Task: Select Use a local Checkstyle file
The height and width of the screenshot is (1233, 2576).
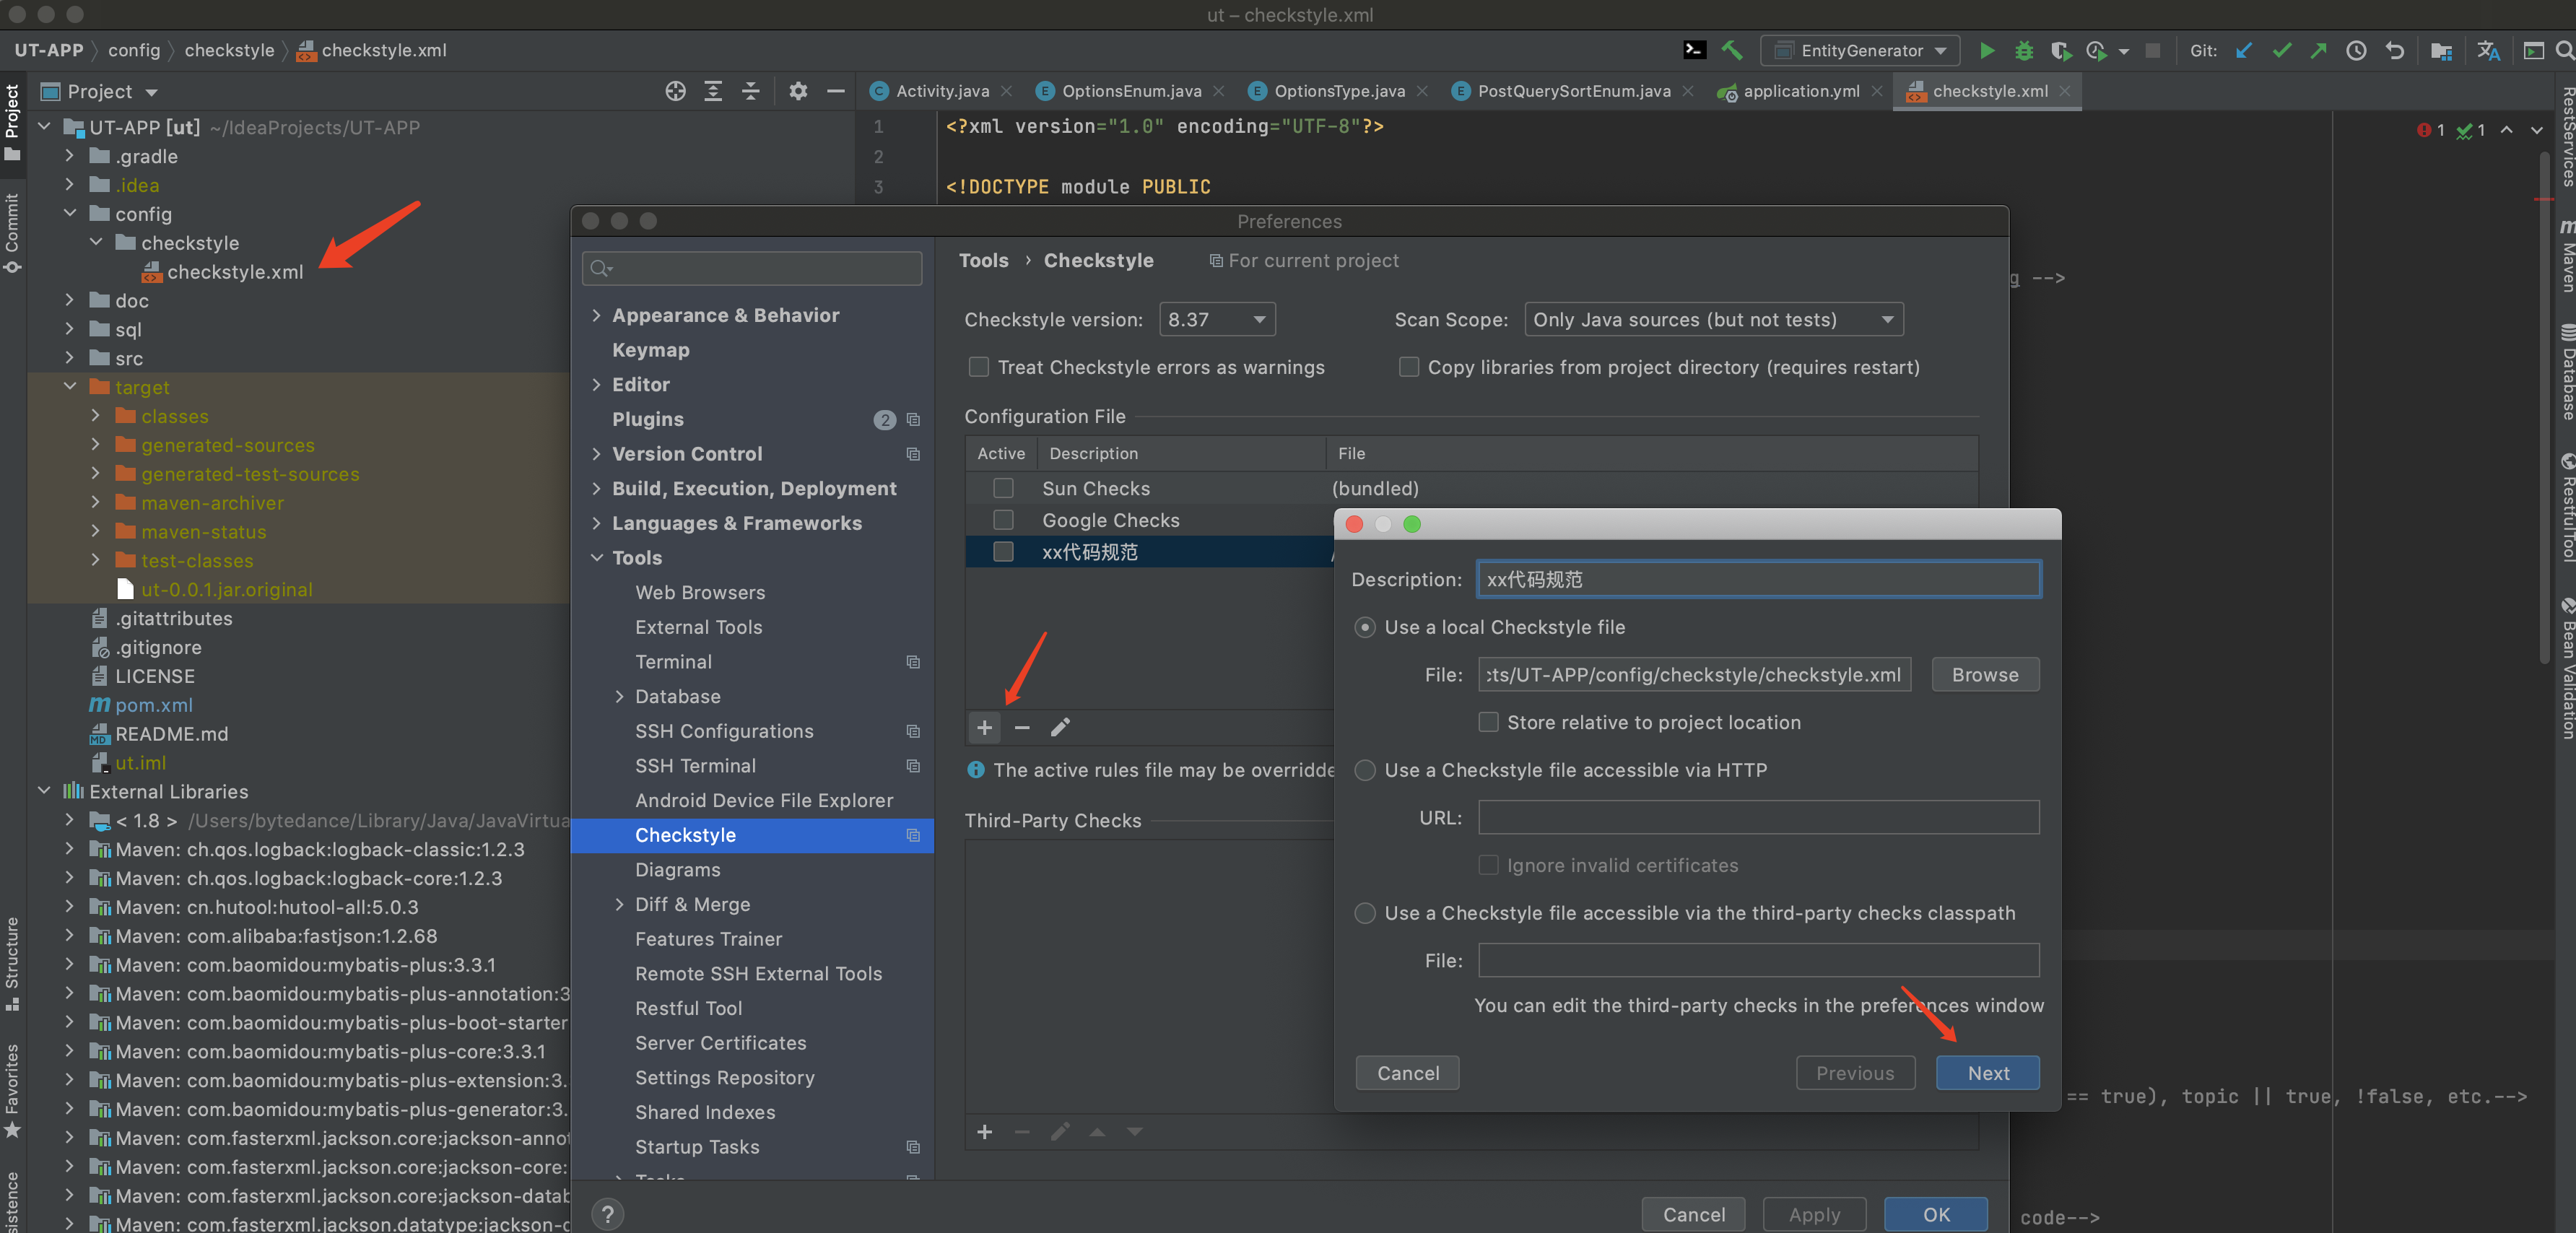Action: [x=1365, y=627]
